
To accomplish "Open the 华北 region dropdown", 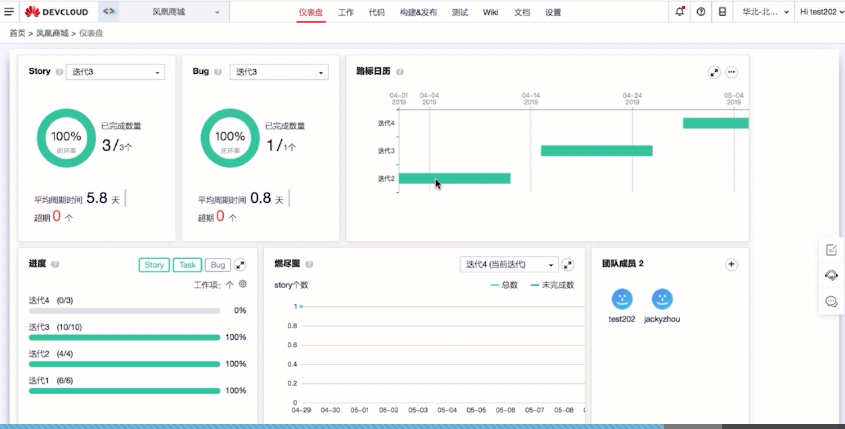I will 765,12.
